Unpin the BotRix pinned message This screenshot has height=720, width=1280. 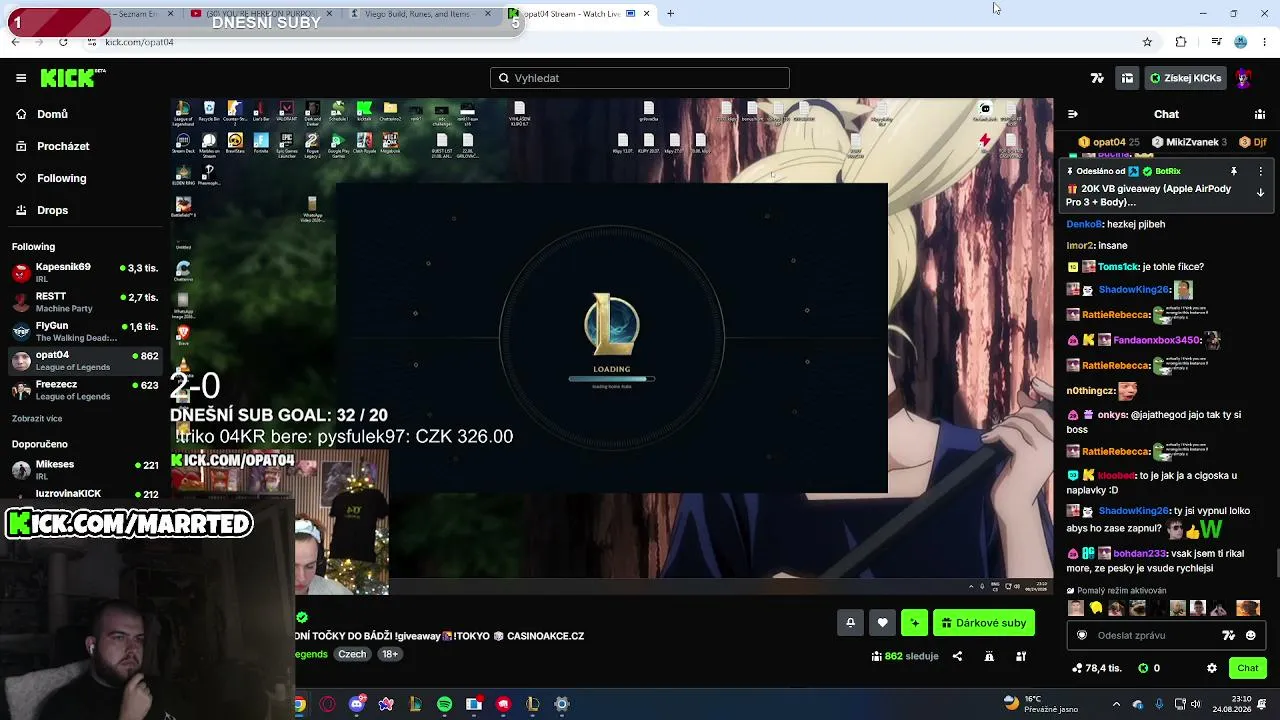click(1234, 171)
